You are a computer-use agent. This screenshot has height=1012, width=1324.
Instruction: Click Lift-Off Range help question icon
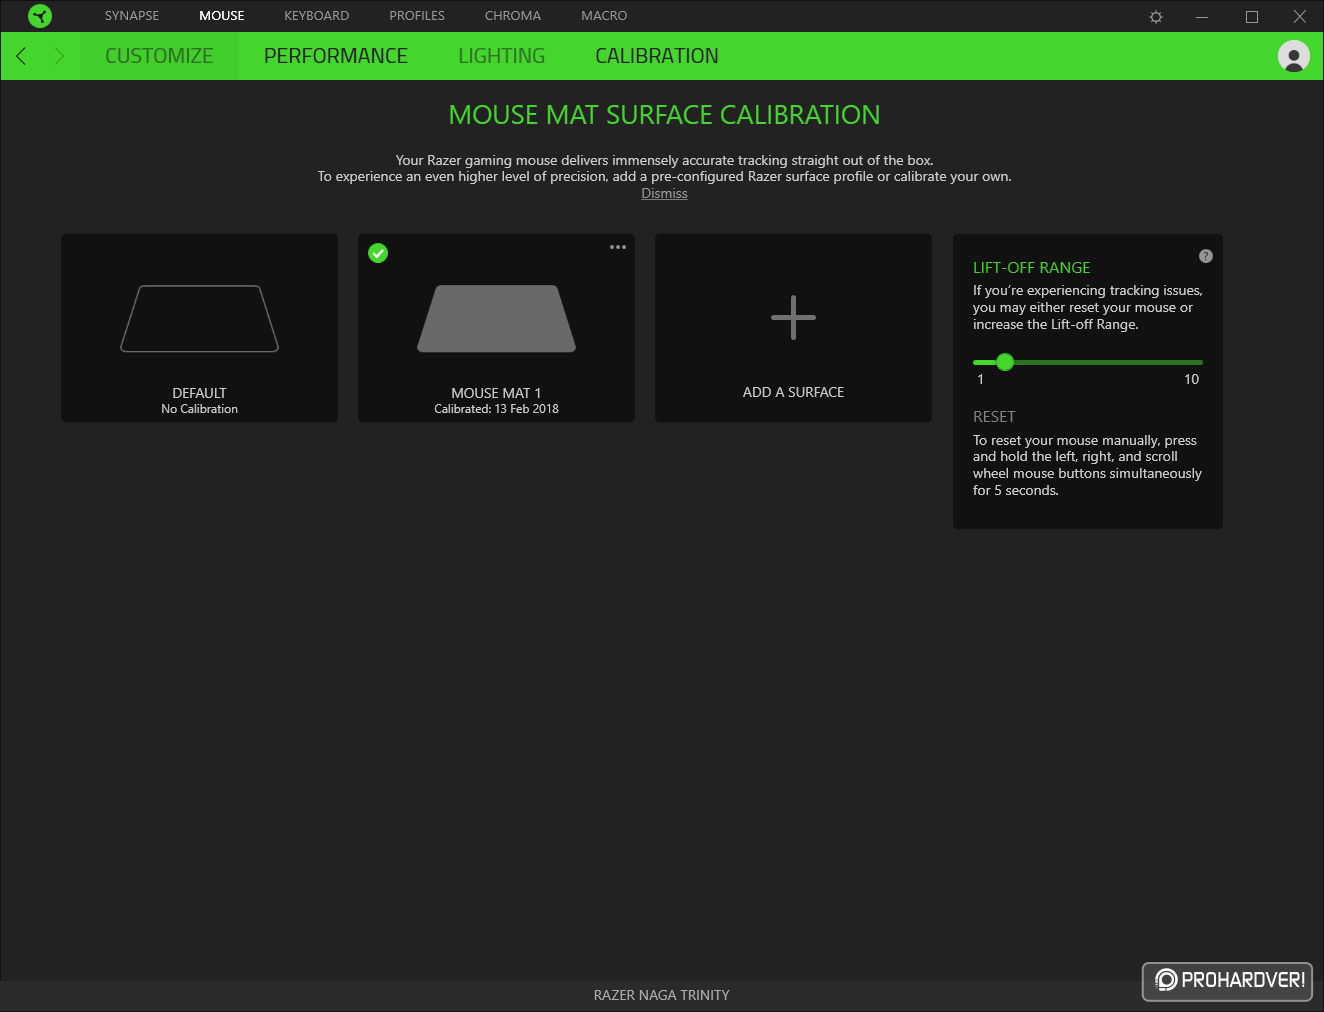coord(1206,256)
